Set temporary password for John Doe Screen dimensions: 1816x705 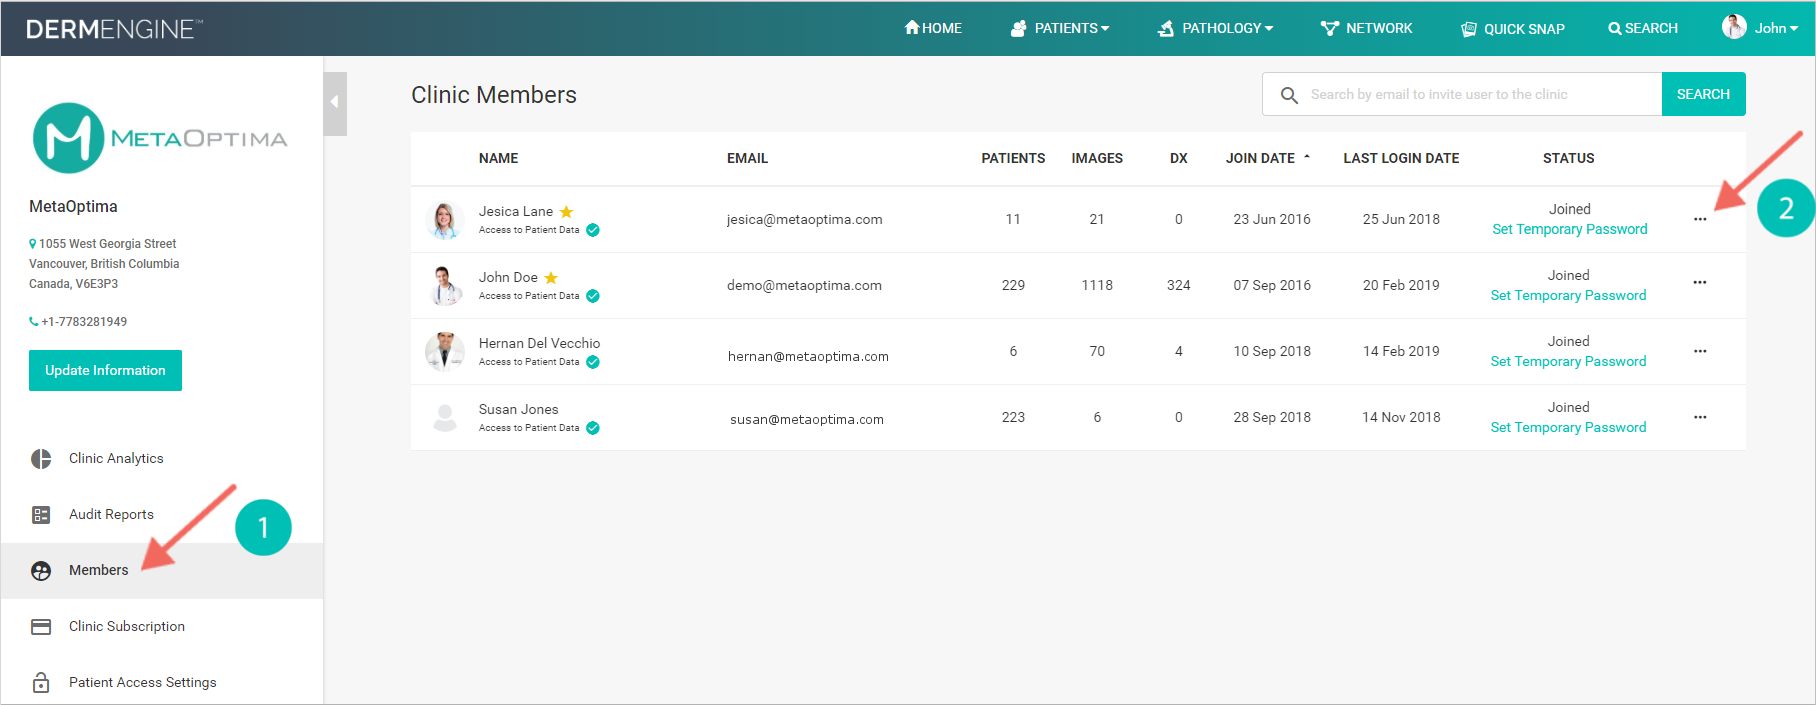tap(1568, 295)
